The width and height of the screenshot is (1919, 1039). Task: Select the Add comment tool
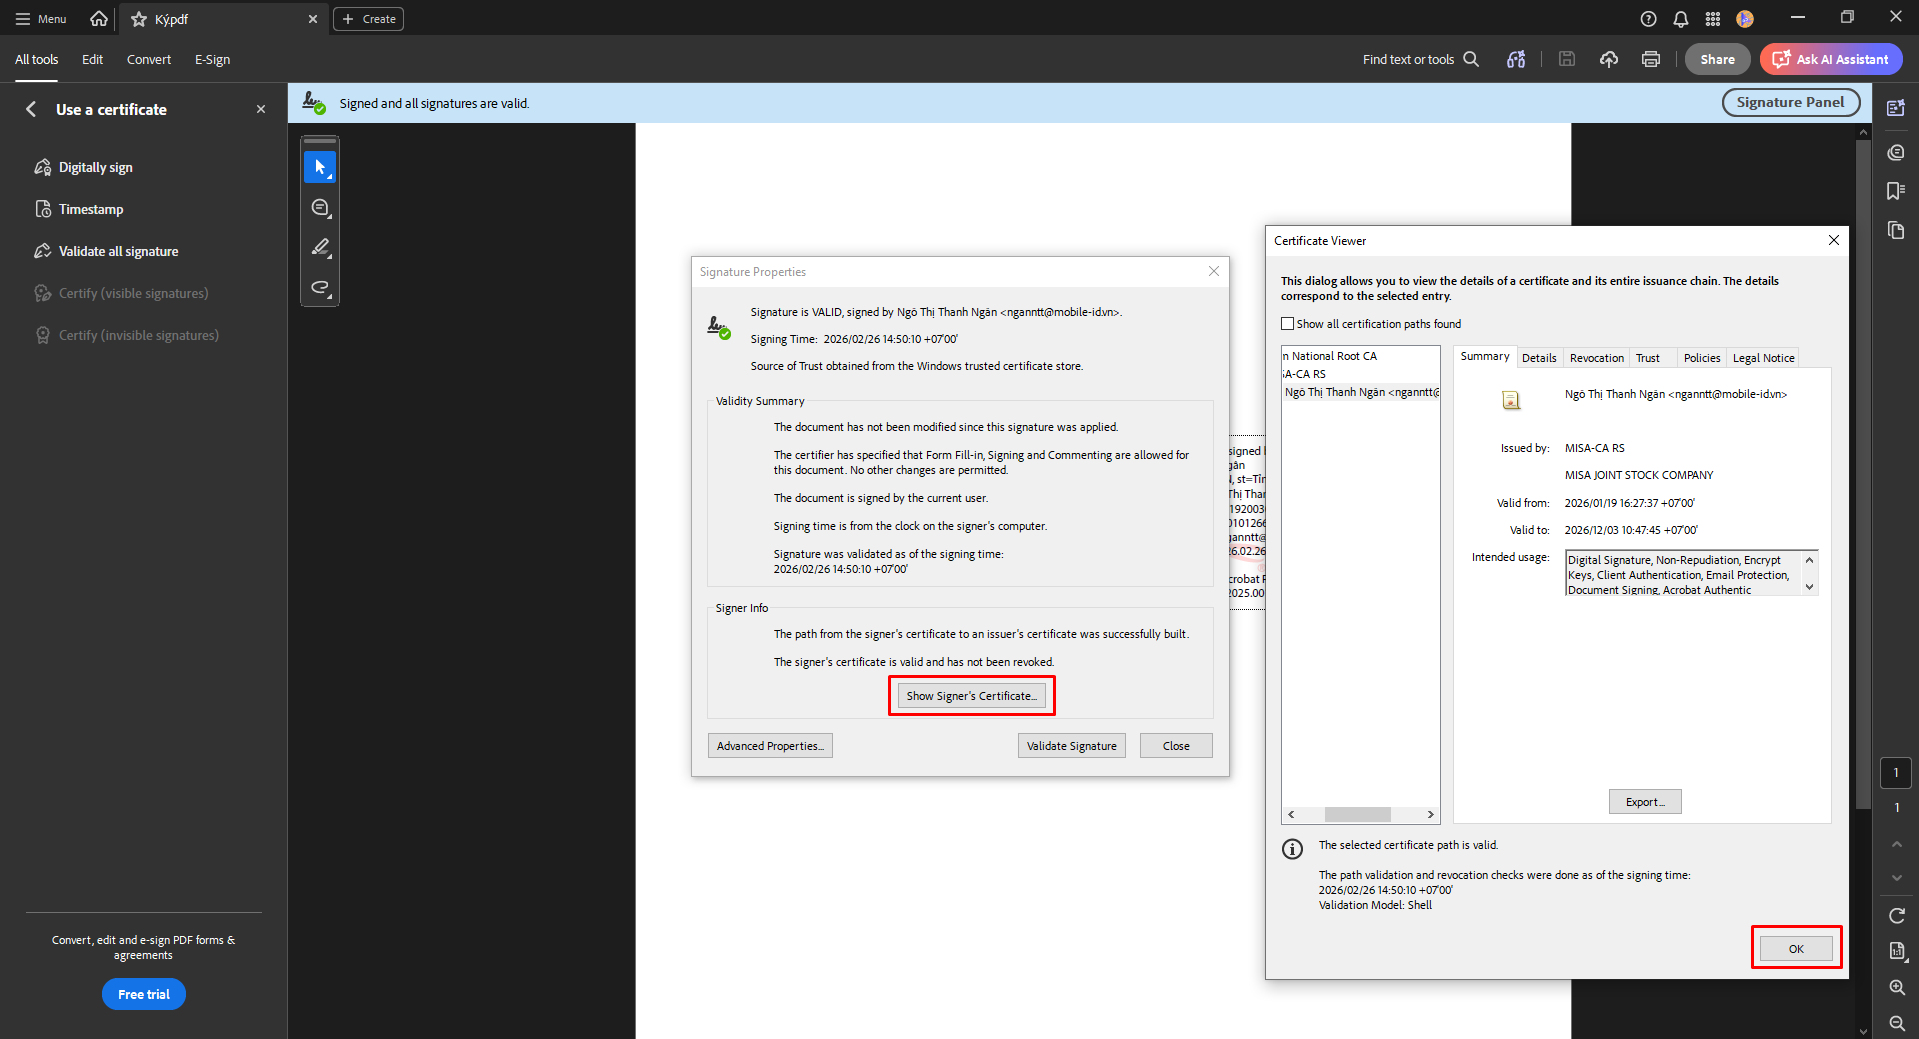(320, 207)
